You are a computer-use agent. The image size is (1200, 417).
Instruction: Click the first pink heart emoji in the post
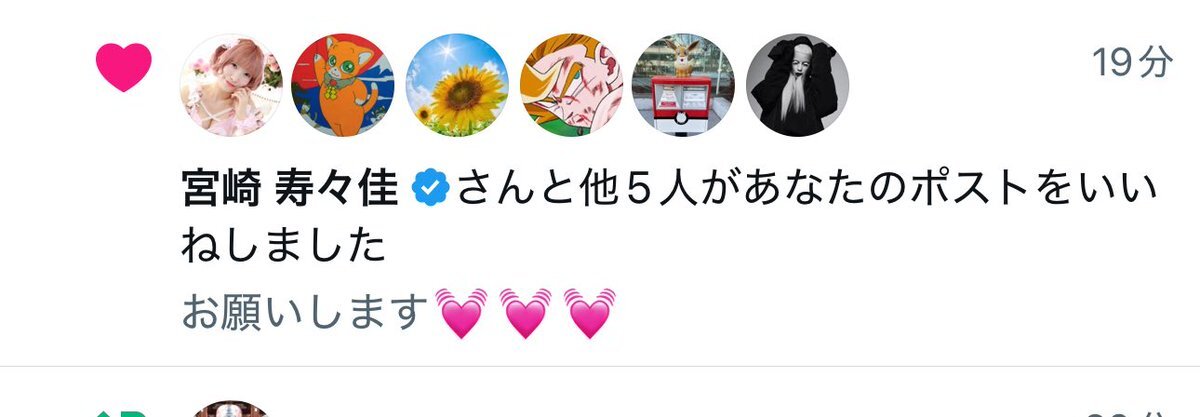tap(460, 312)
